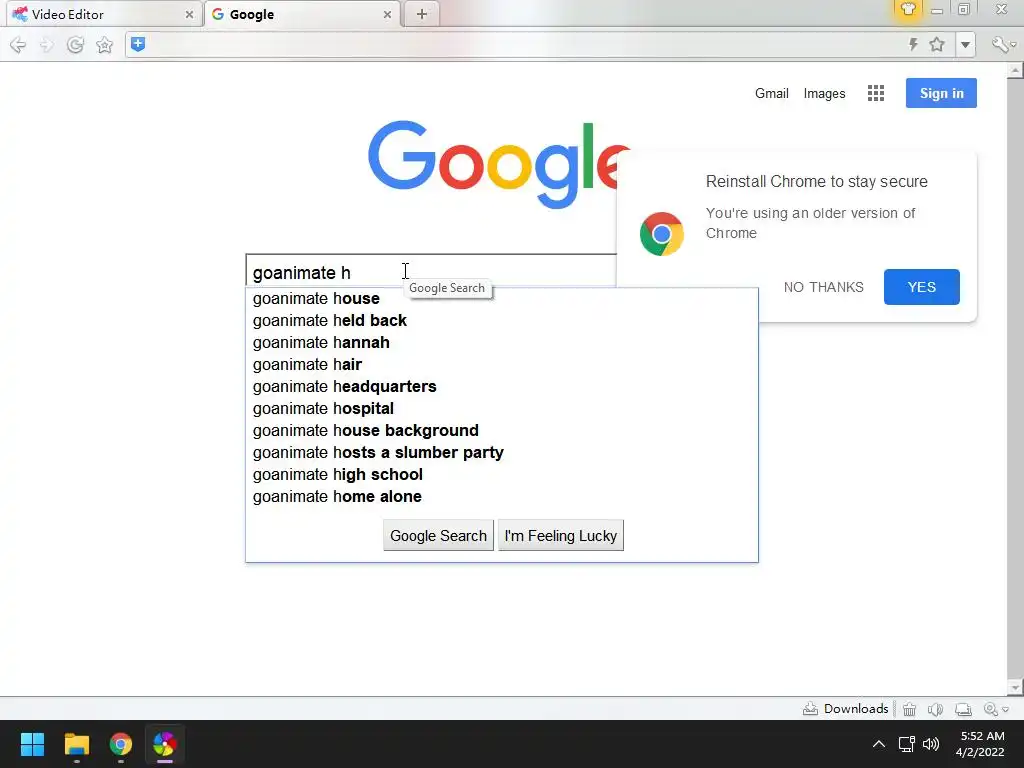Image resolution: width=1024 pixels, height=768 pixels.
Task: Open the Google apps grid
Action: tap(876, 93)
